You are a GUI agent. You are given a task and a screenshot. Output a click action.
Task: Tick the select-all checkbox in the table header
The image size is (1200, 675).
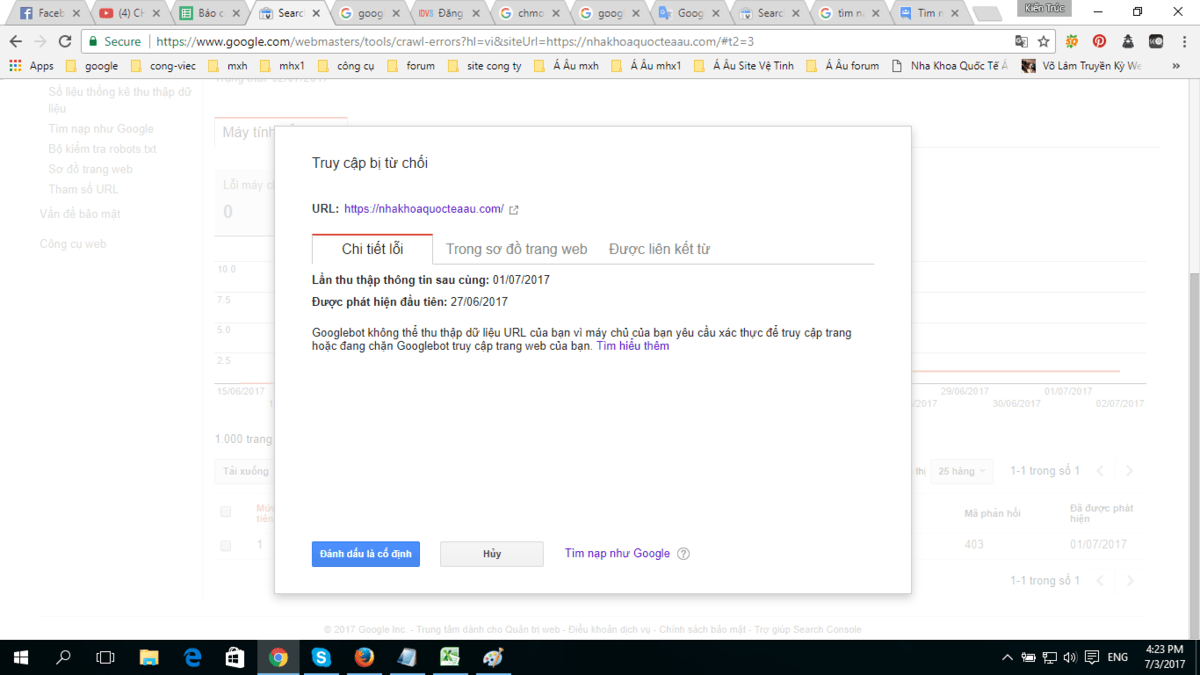(225, 512)
